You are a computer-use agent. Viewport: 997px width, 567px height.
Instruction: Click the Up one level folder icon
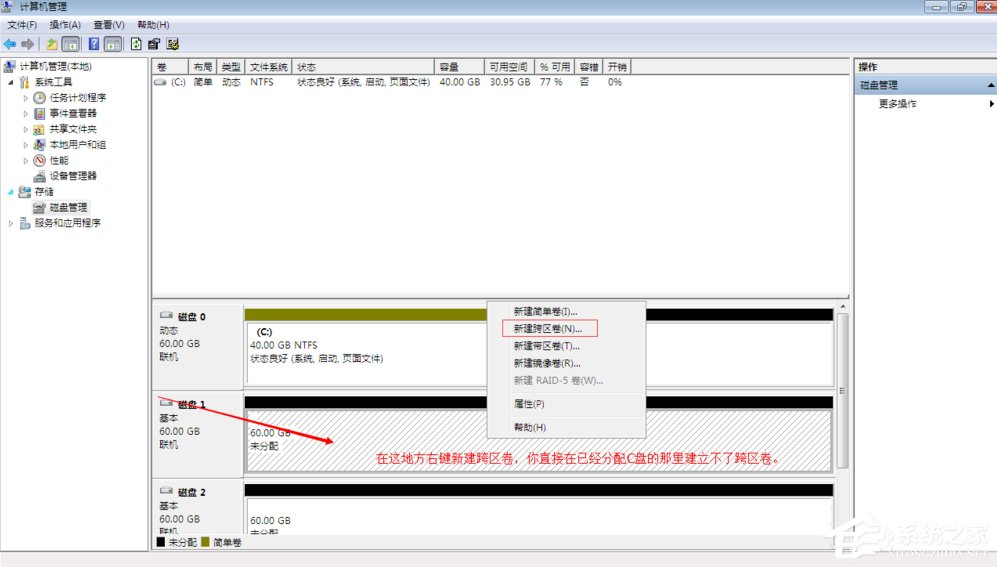coord(52,44)
